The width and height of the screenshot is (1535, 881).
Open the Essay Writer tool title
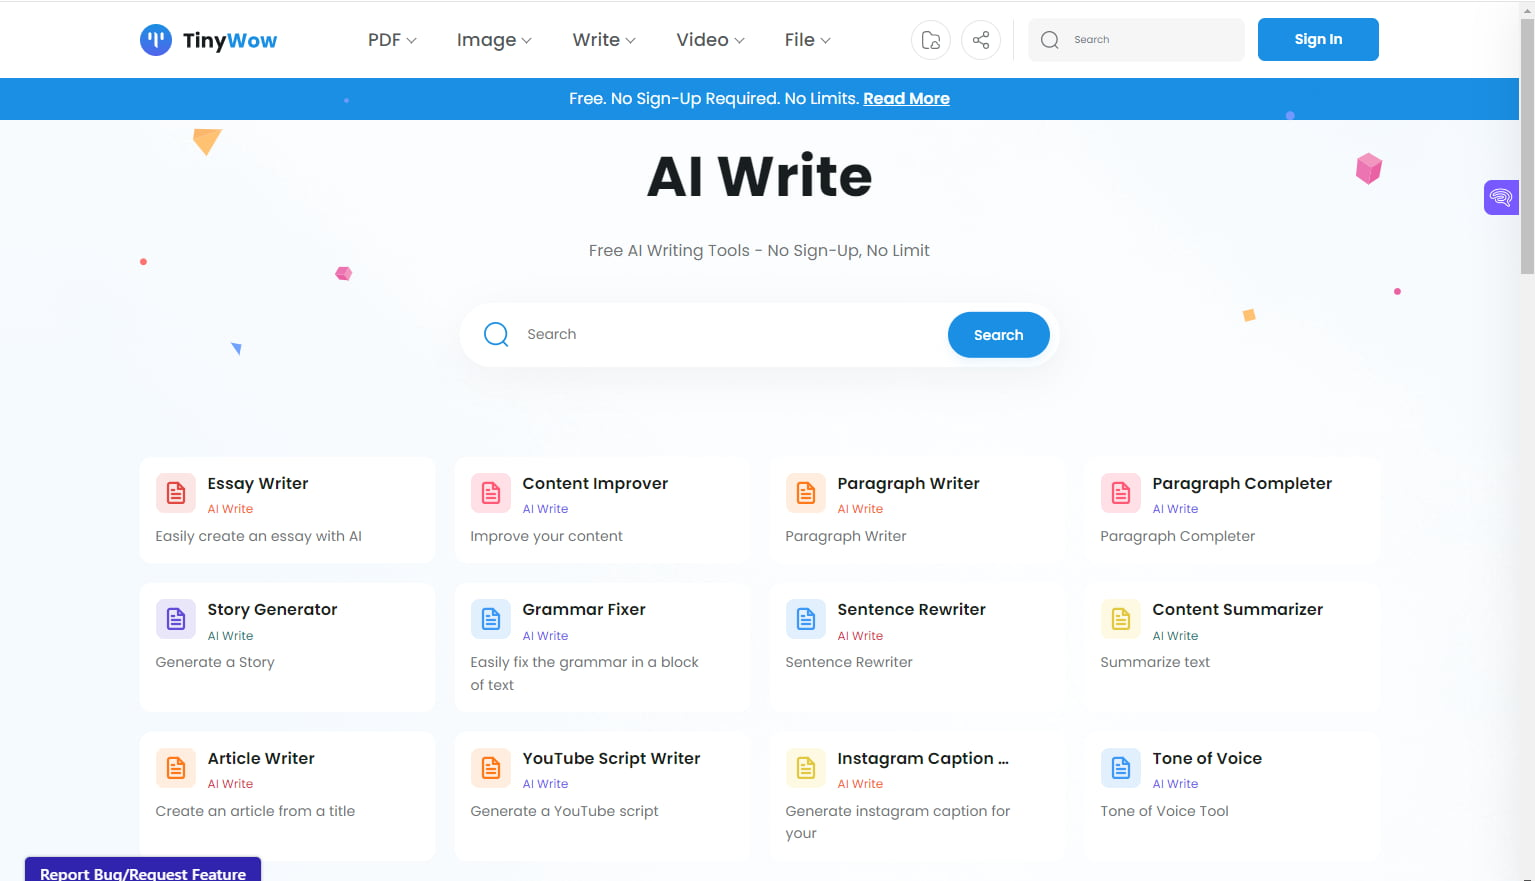coord(258,483)
